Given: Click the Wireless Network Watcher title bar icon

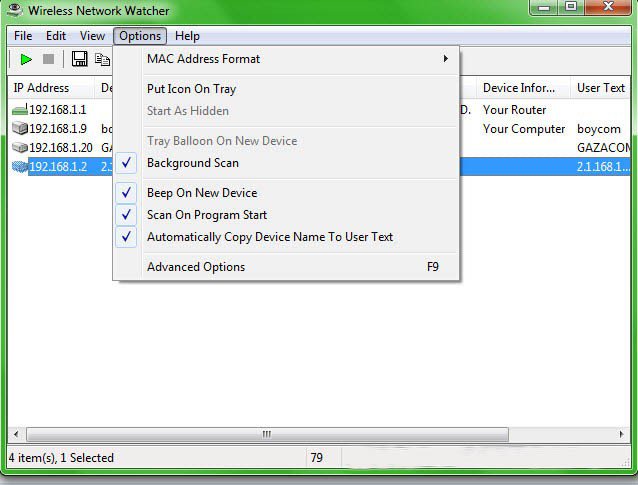Looking at the screenshot, I should pos(14,11).
